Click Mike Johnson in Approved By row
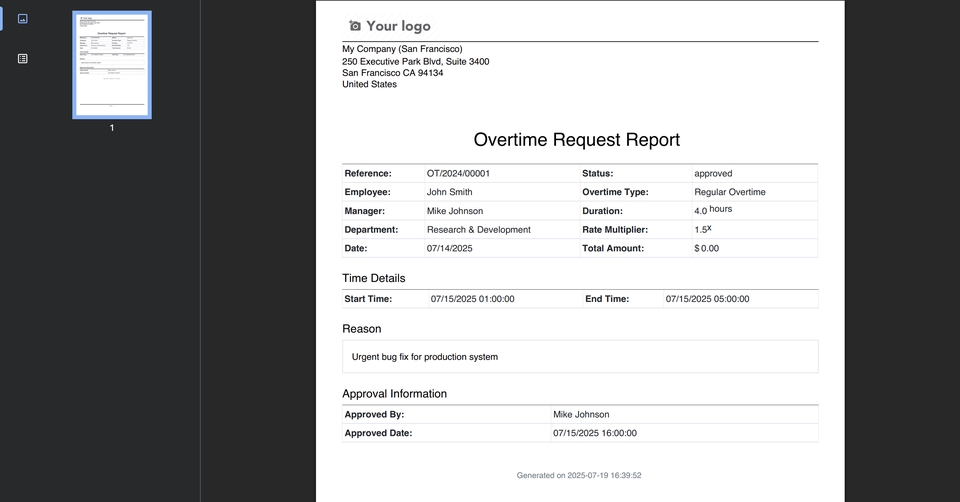 pos(581,414)
